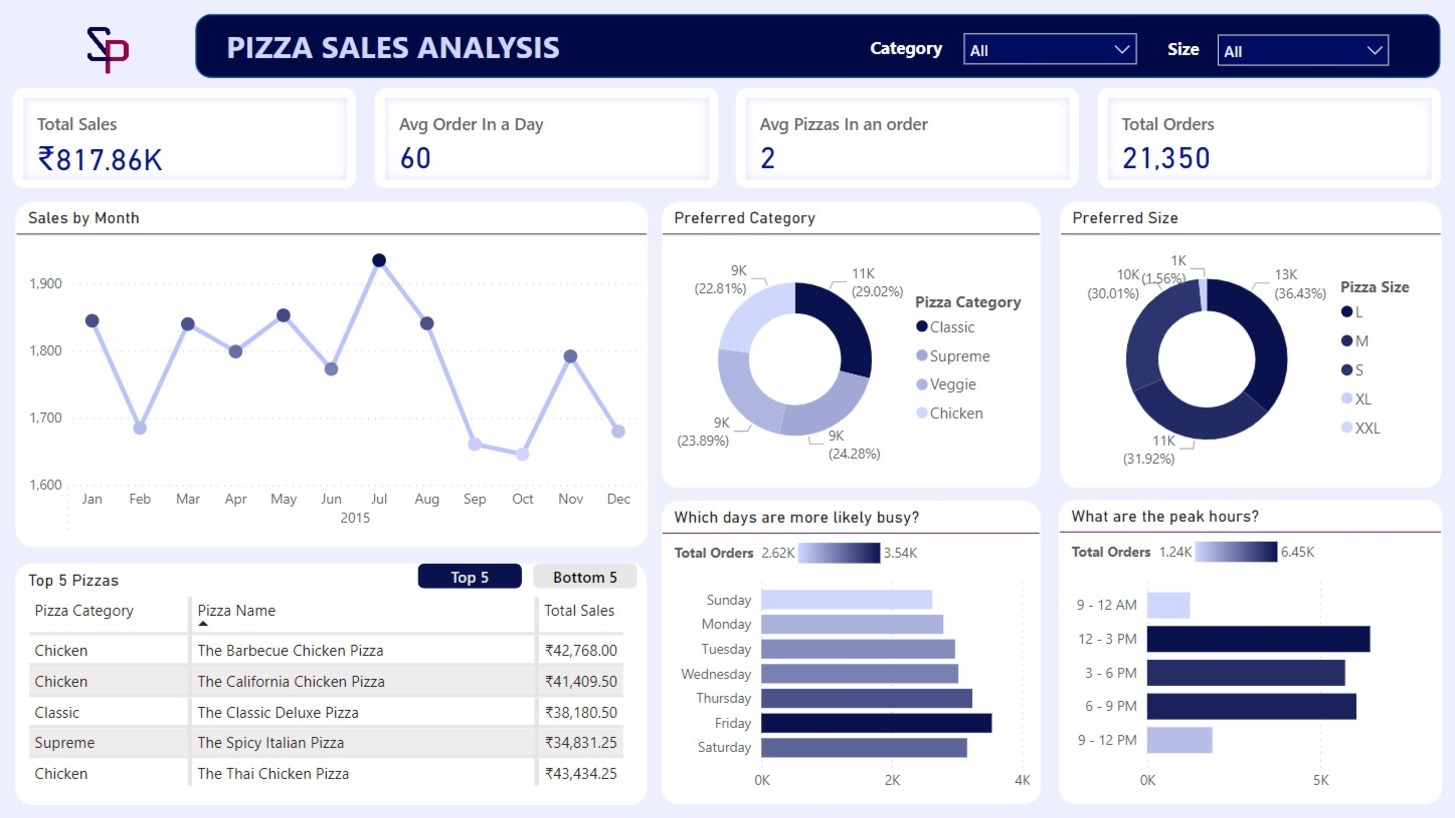Image resolution: width=1455 pixels, height=818 pixels.
Task: Switch to the Top 5 view
Action: pyautogui.click(x=469, y=576)
